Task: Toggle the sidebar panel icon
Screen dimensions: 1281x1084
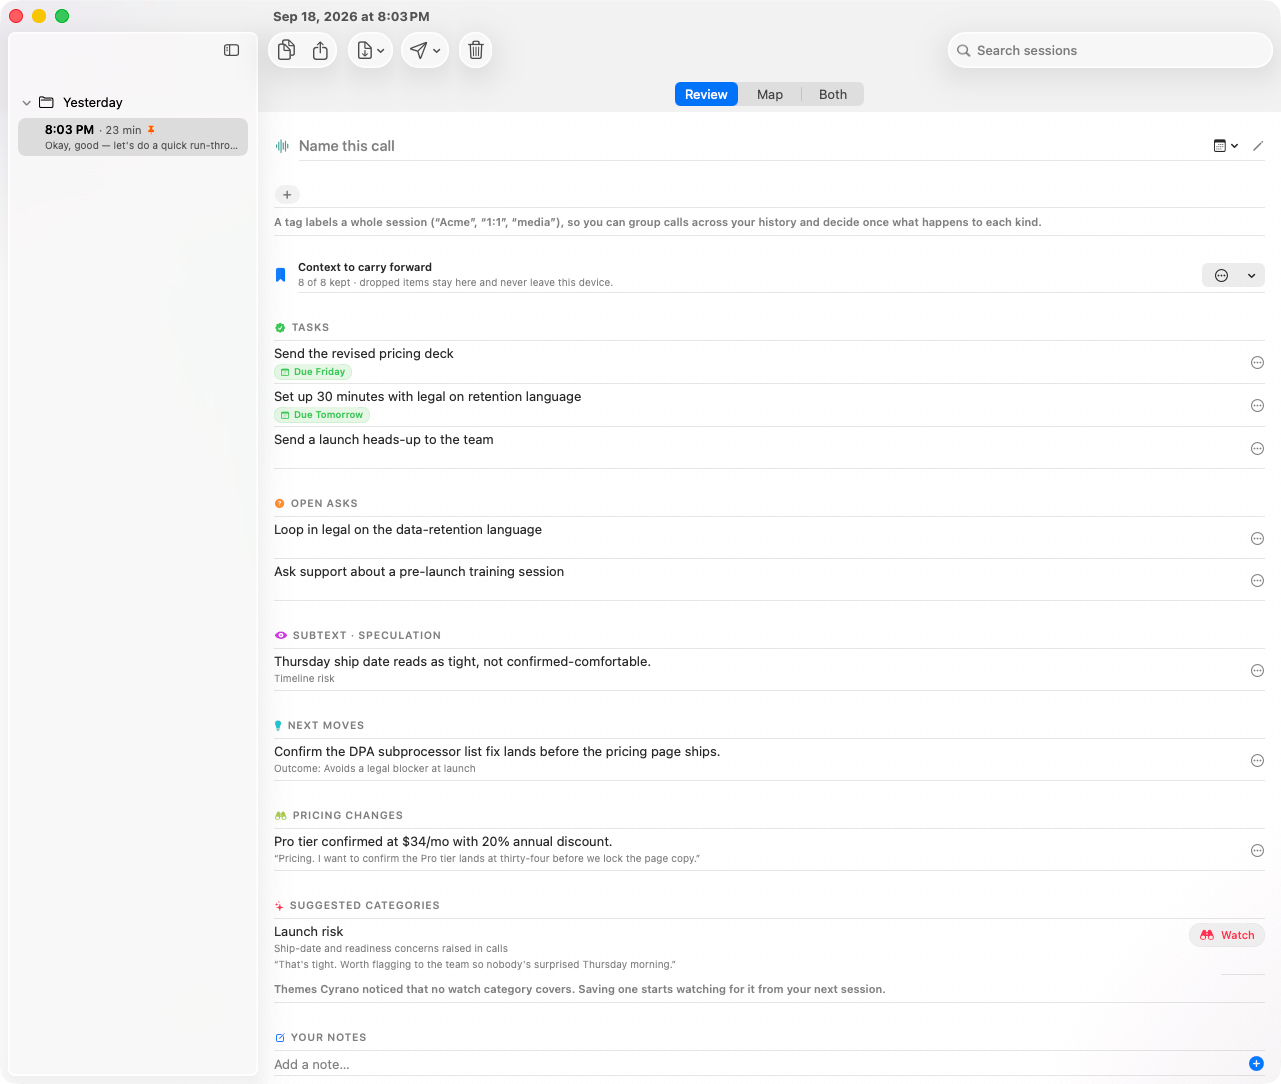Action: [x=231, y=50]
